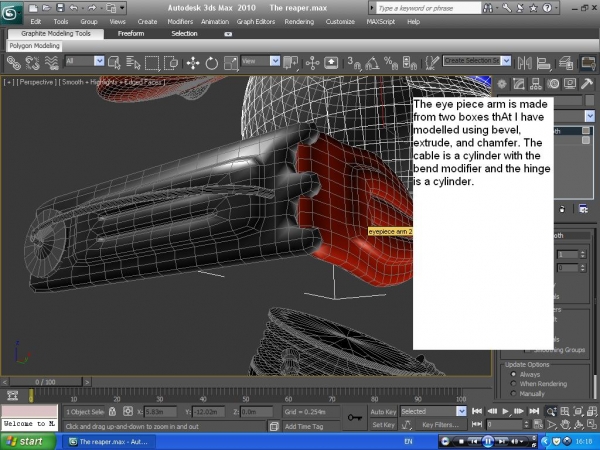Switch to the Hierarchy command panel
The width and height of the screenshot is (600, 450).
pos(536,84)
